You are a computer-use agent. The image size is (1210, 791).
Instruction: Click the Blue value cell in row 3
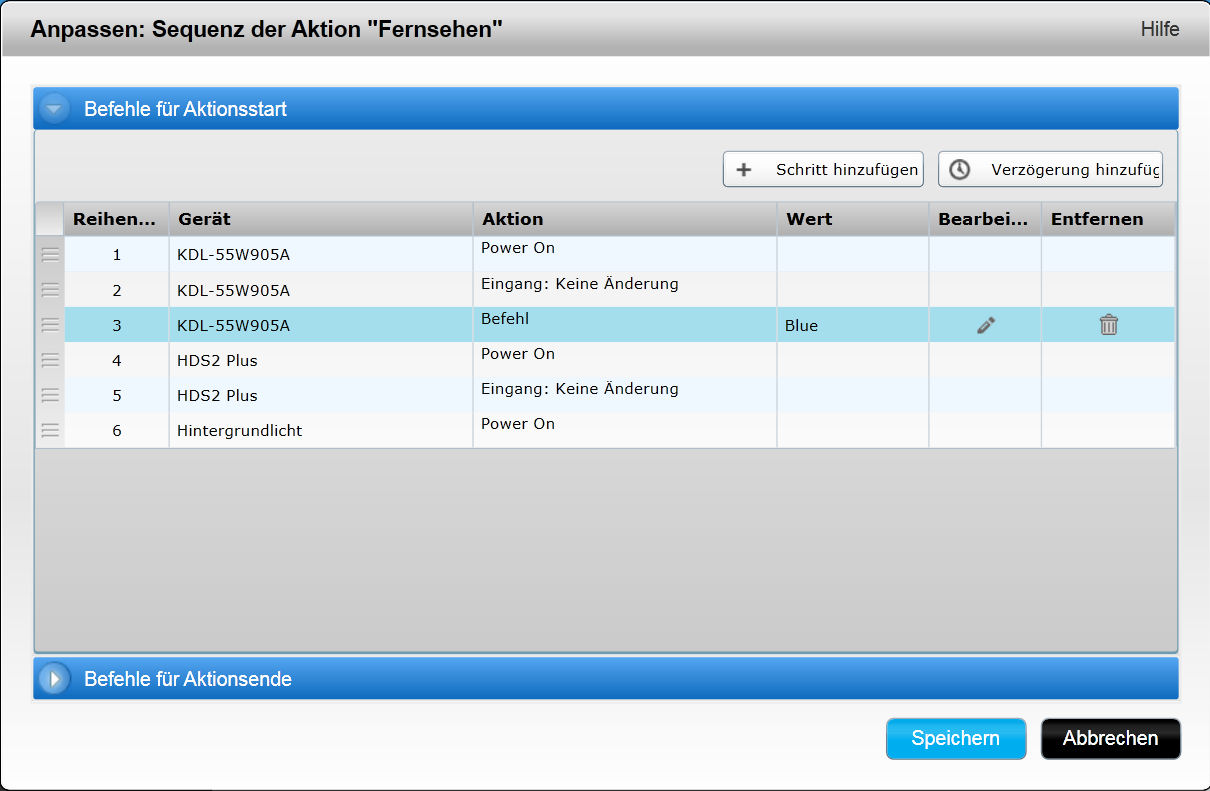tap(852, 326)
